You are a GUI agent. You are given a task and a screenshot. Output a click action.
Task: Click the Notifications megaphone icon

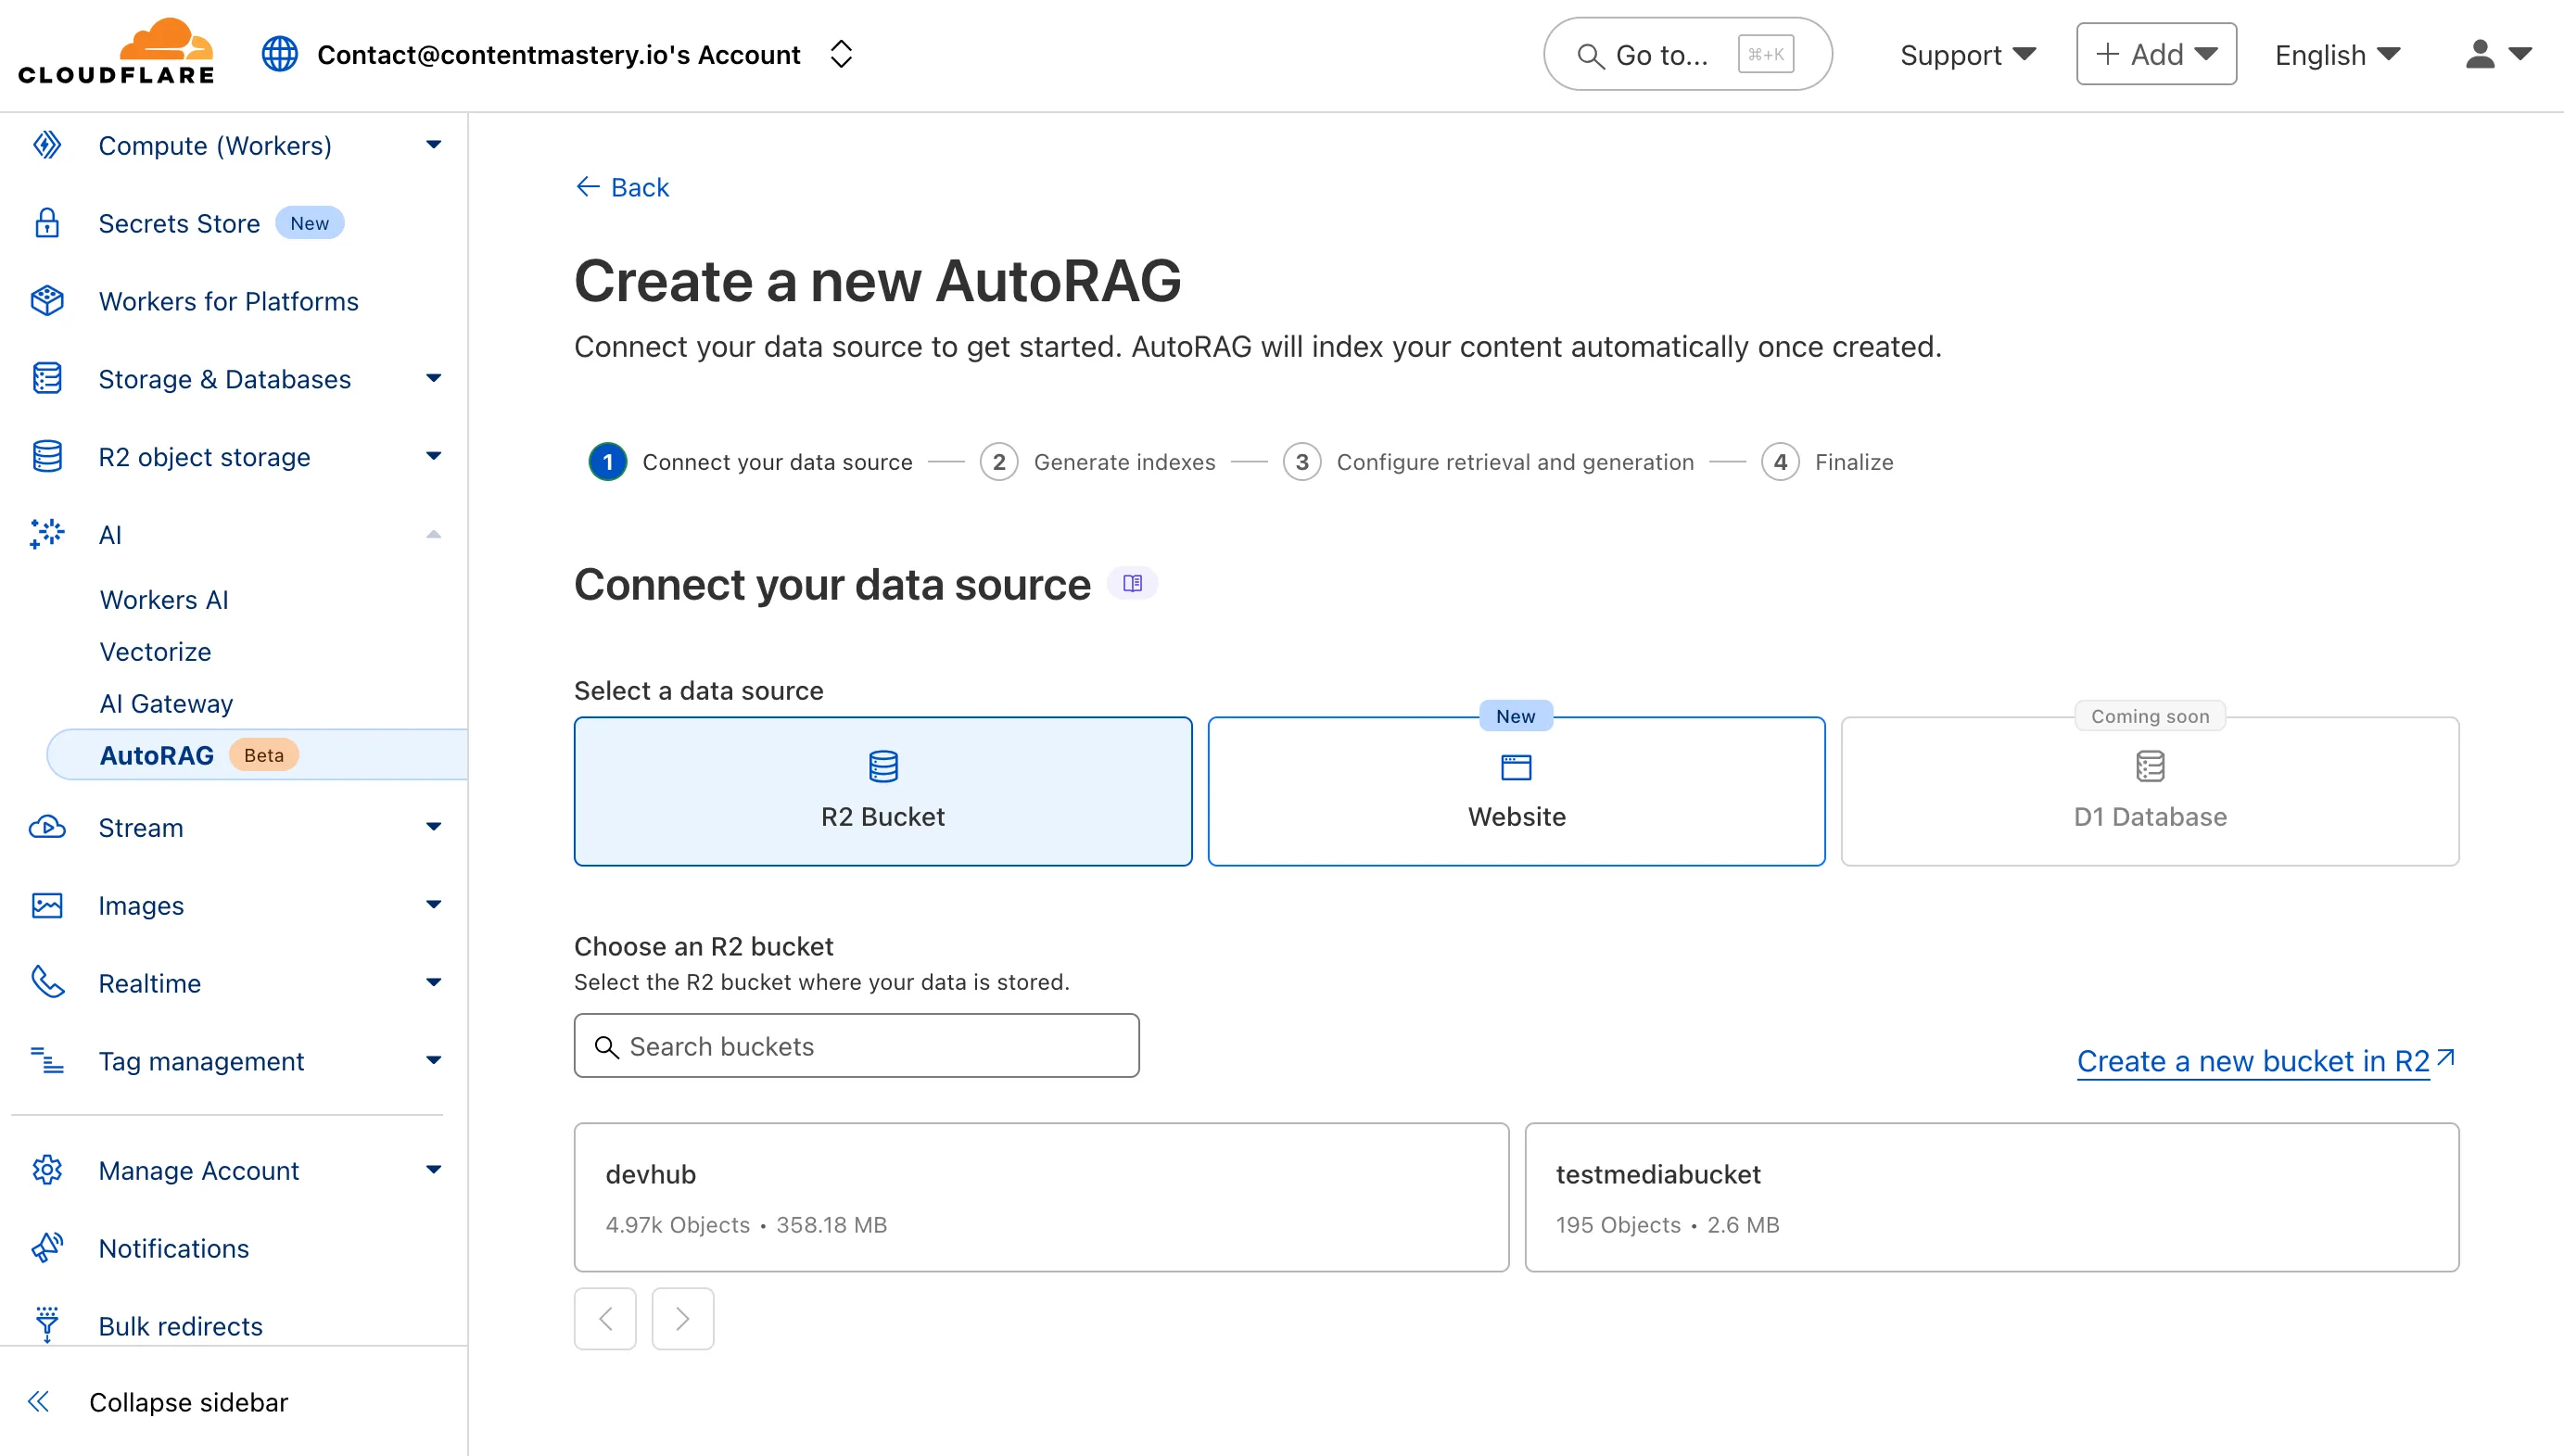(47, 1248)
